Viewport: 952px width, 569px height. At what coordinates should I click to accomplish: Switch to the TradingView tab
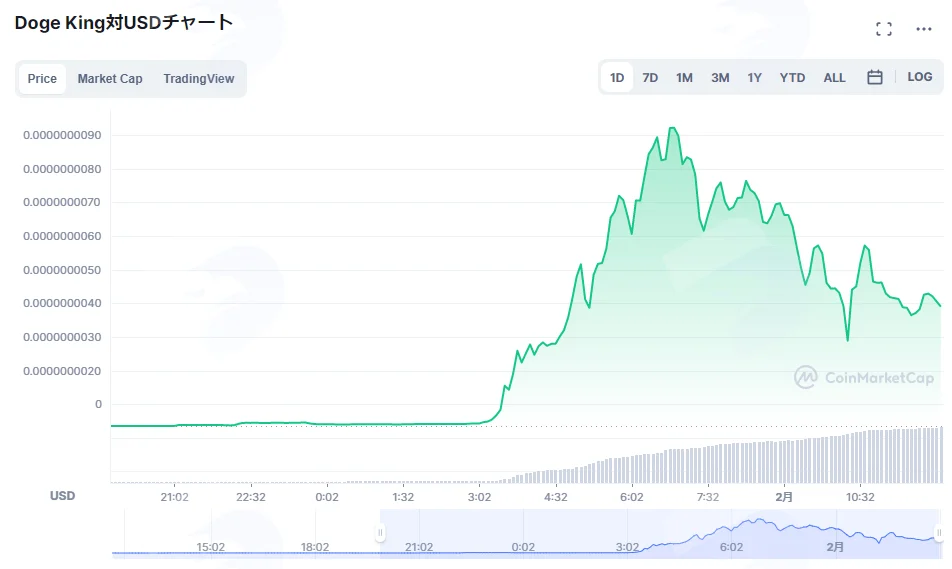click(199, 79)
